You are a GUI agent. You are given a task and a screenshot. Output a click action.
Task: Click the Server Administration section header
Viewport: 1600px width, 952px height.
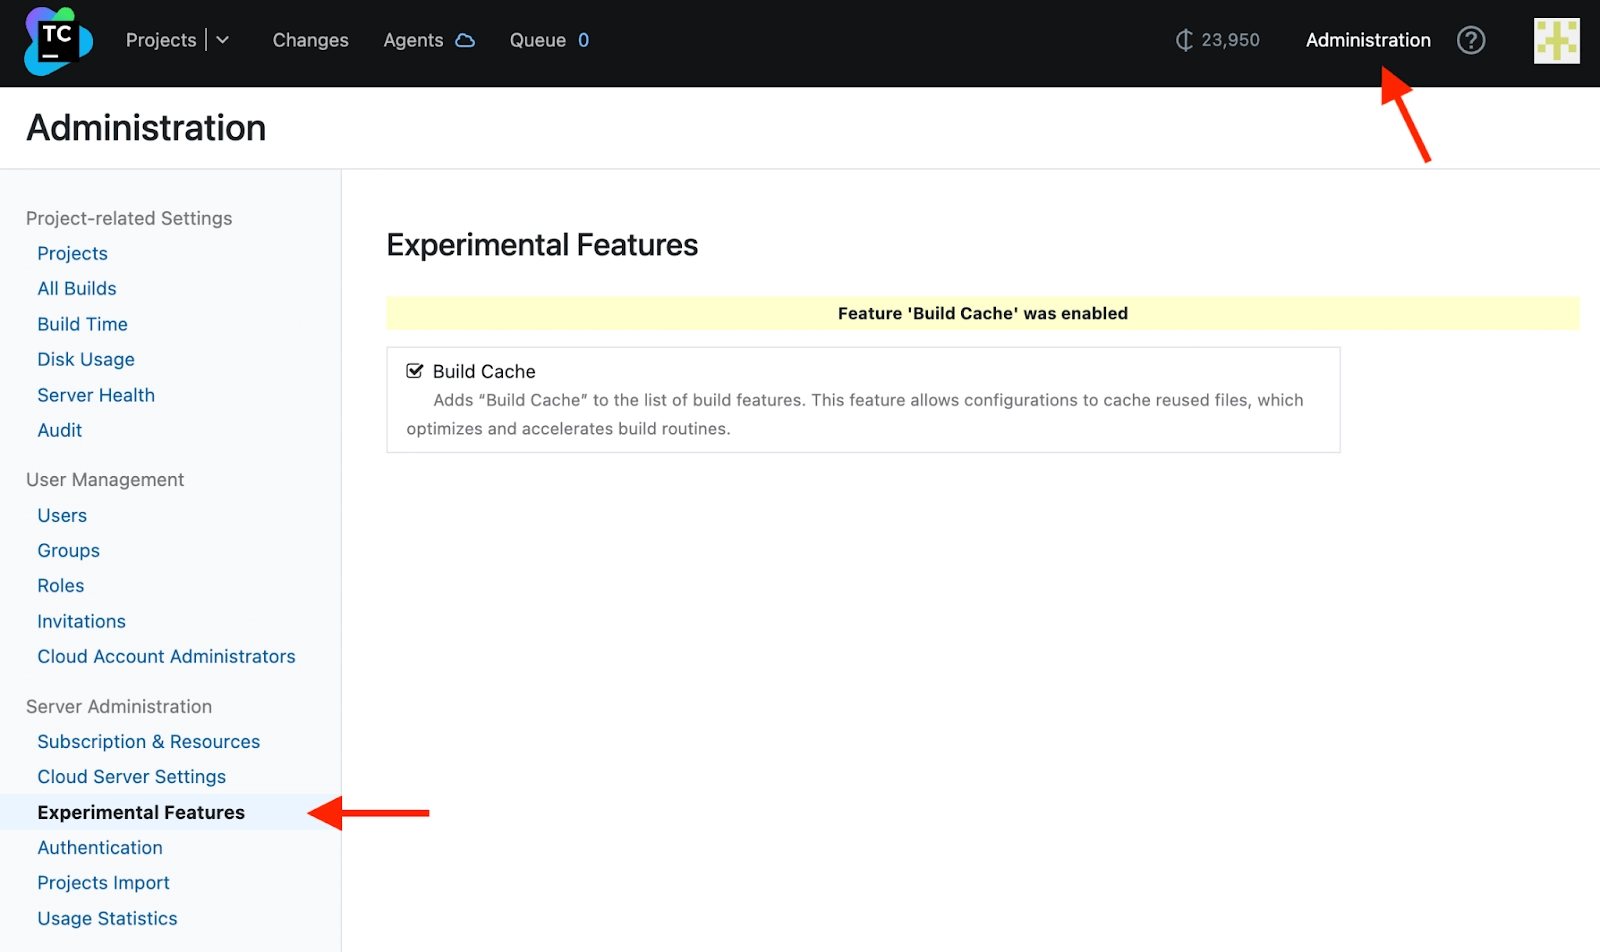(119, 706)
